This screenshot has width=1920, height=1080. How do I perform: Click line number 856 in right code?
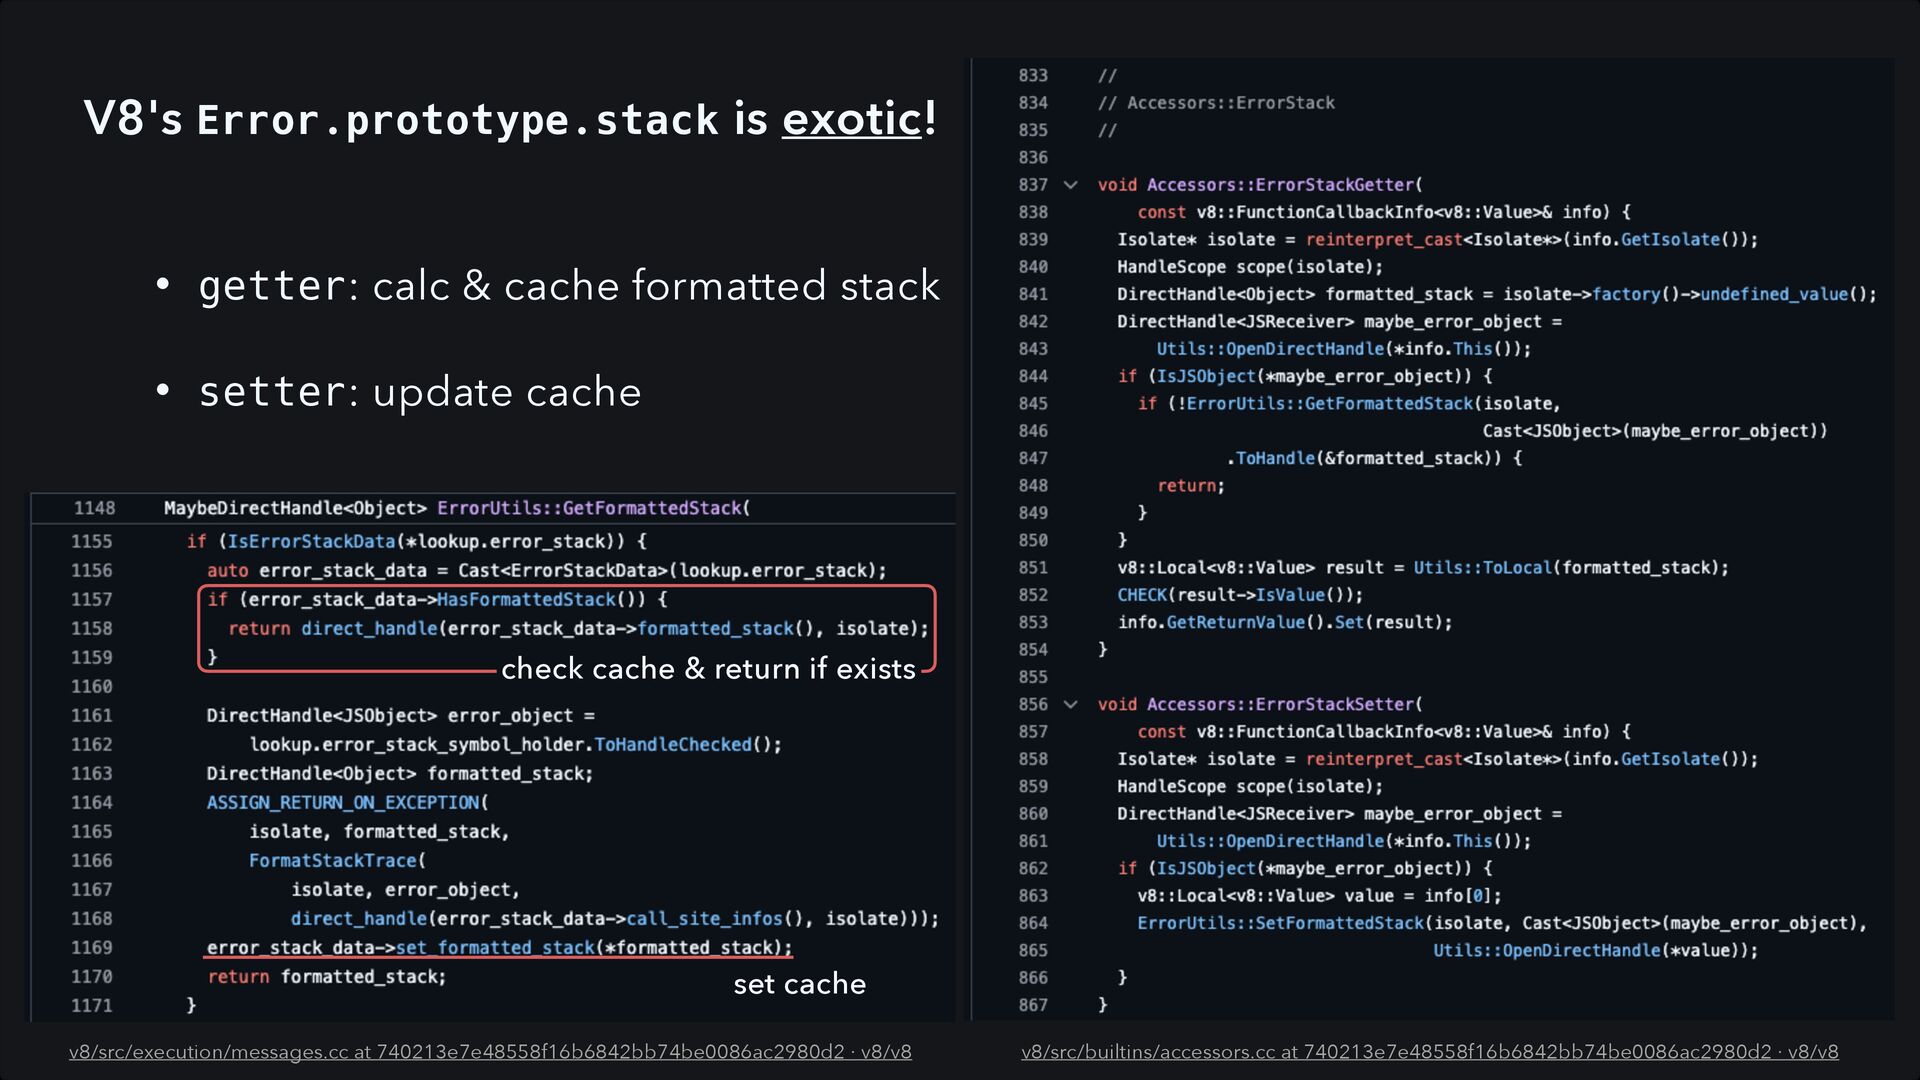pyautogui.click(x=1033, y=704)
